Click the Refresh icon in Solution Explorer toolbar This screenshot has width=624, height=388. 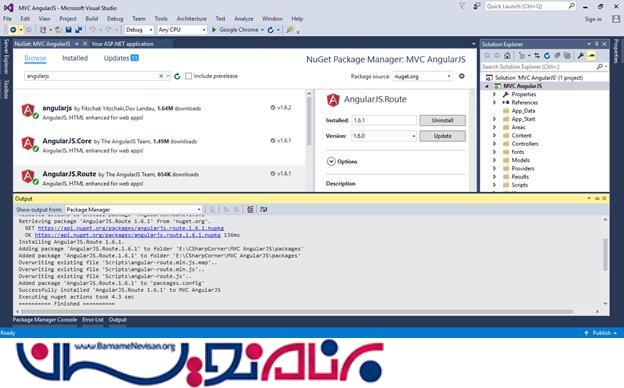tap(547, 56)
